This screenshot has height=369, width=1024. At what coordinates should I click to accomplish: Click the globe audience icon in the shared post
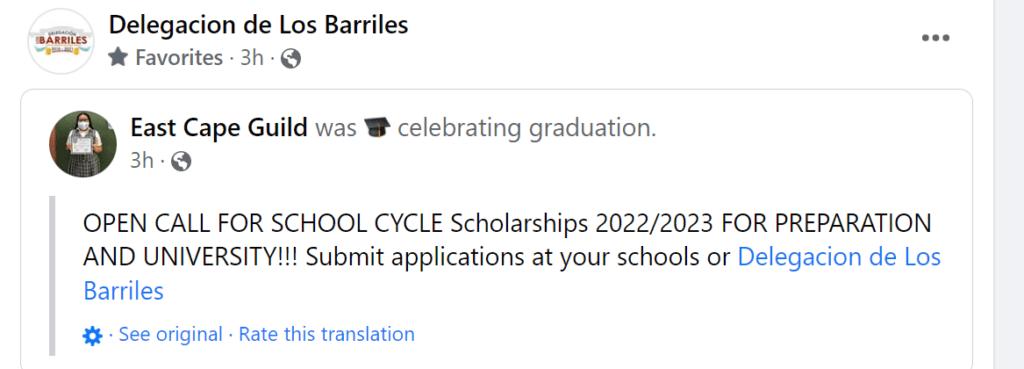point(180,161)
